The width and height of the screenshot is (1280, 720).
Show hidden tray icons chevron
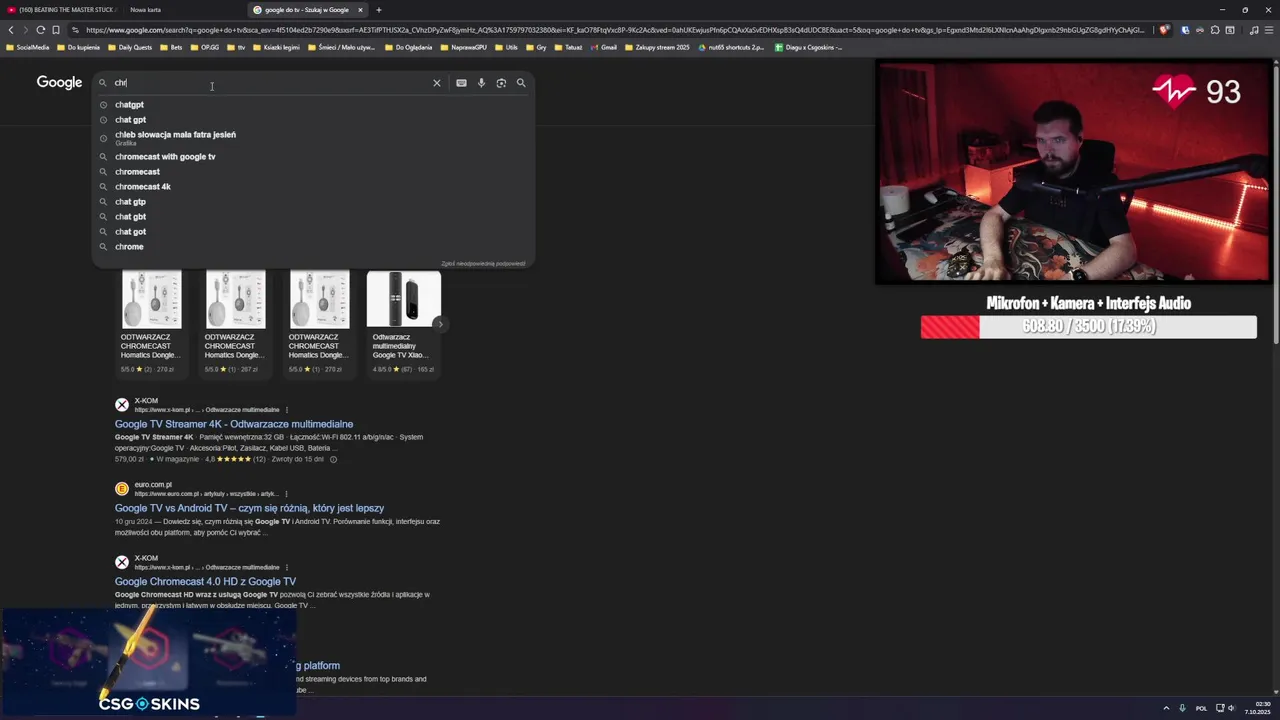tap(1167, 708)
